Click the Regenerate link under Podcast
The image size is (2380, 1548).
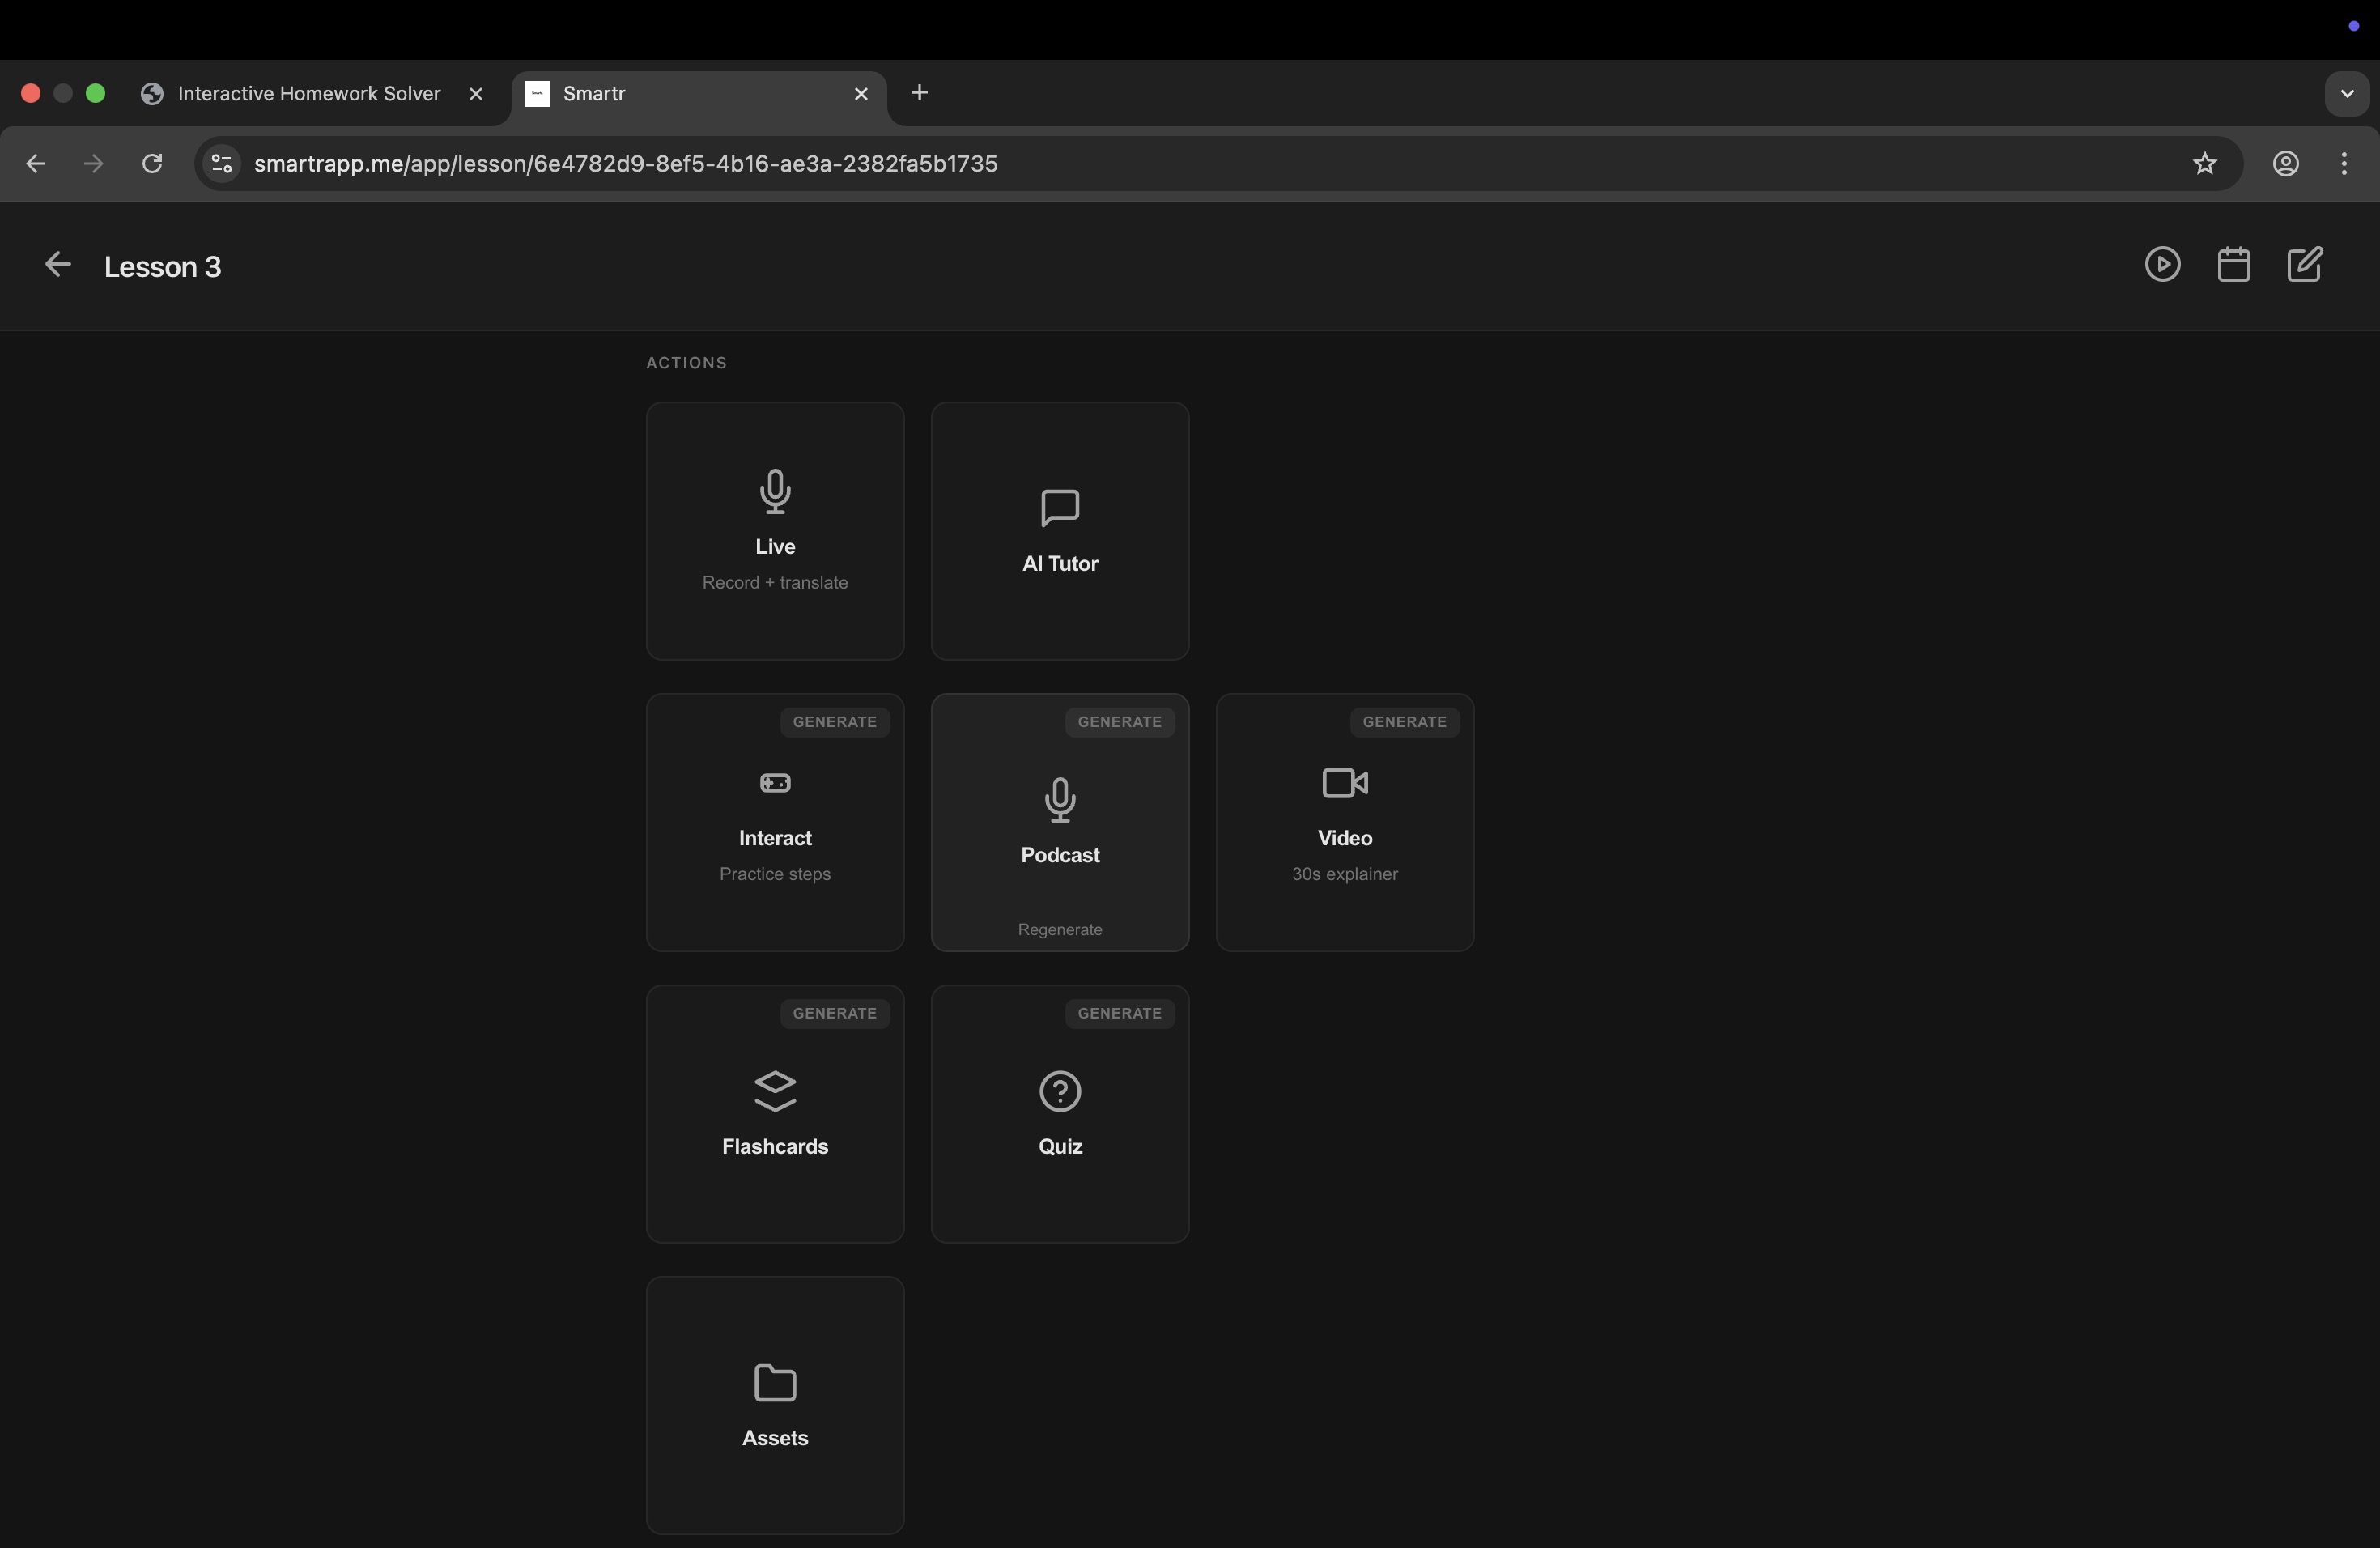pyautogui.click(x=1059, y=929)
